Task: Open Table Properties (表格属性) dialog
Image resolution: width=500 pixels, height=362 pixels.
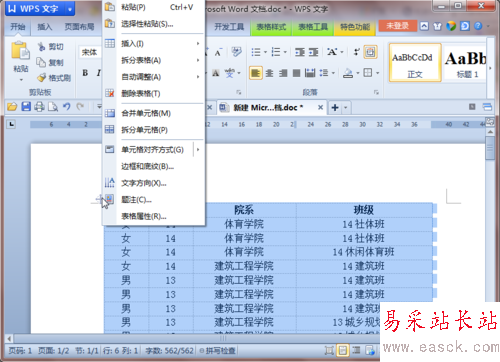Action: pos(153,216)
